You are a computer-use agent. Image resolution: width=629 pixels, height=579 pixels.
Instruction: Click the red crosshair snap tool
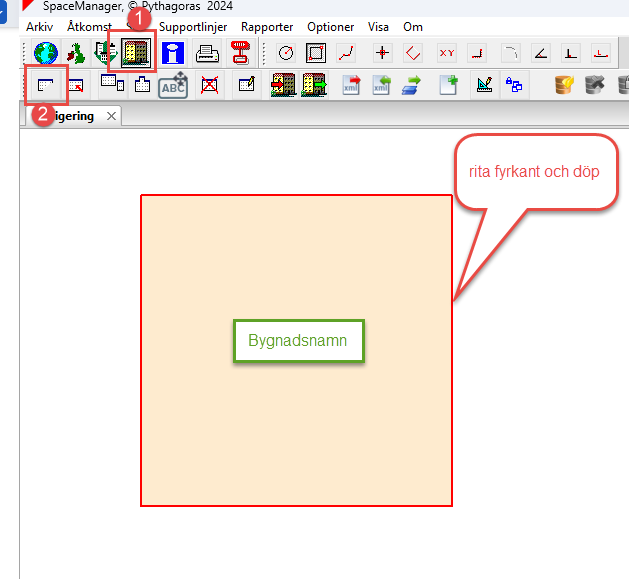click(381, 53)
